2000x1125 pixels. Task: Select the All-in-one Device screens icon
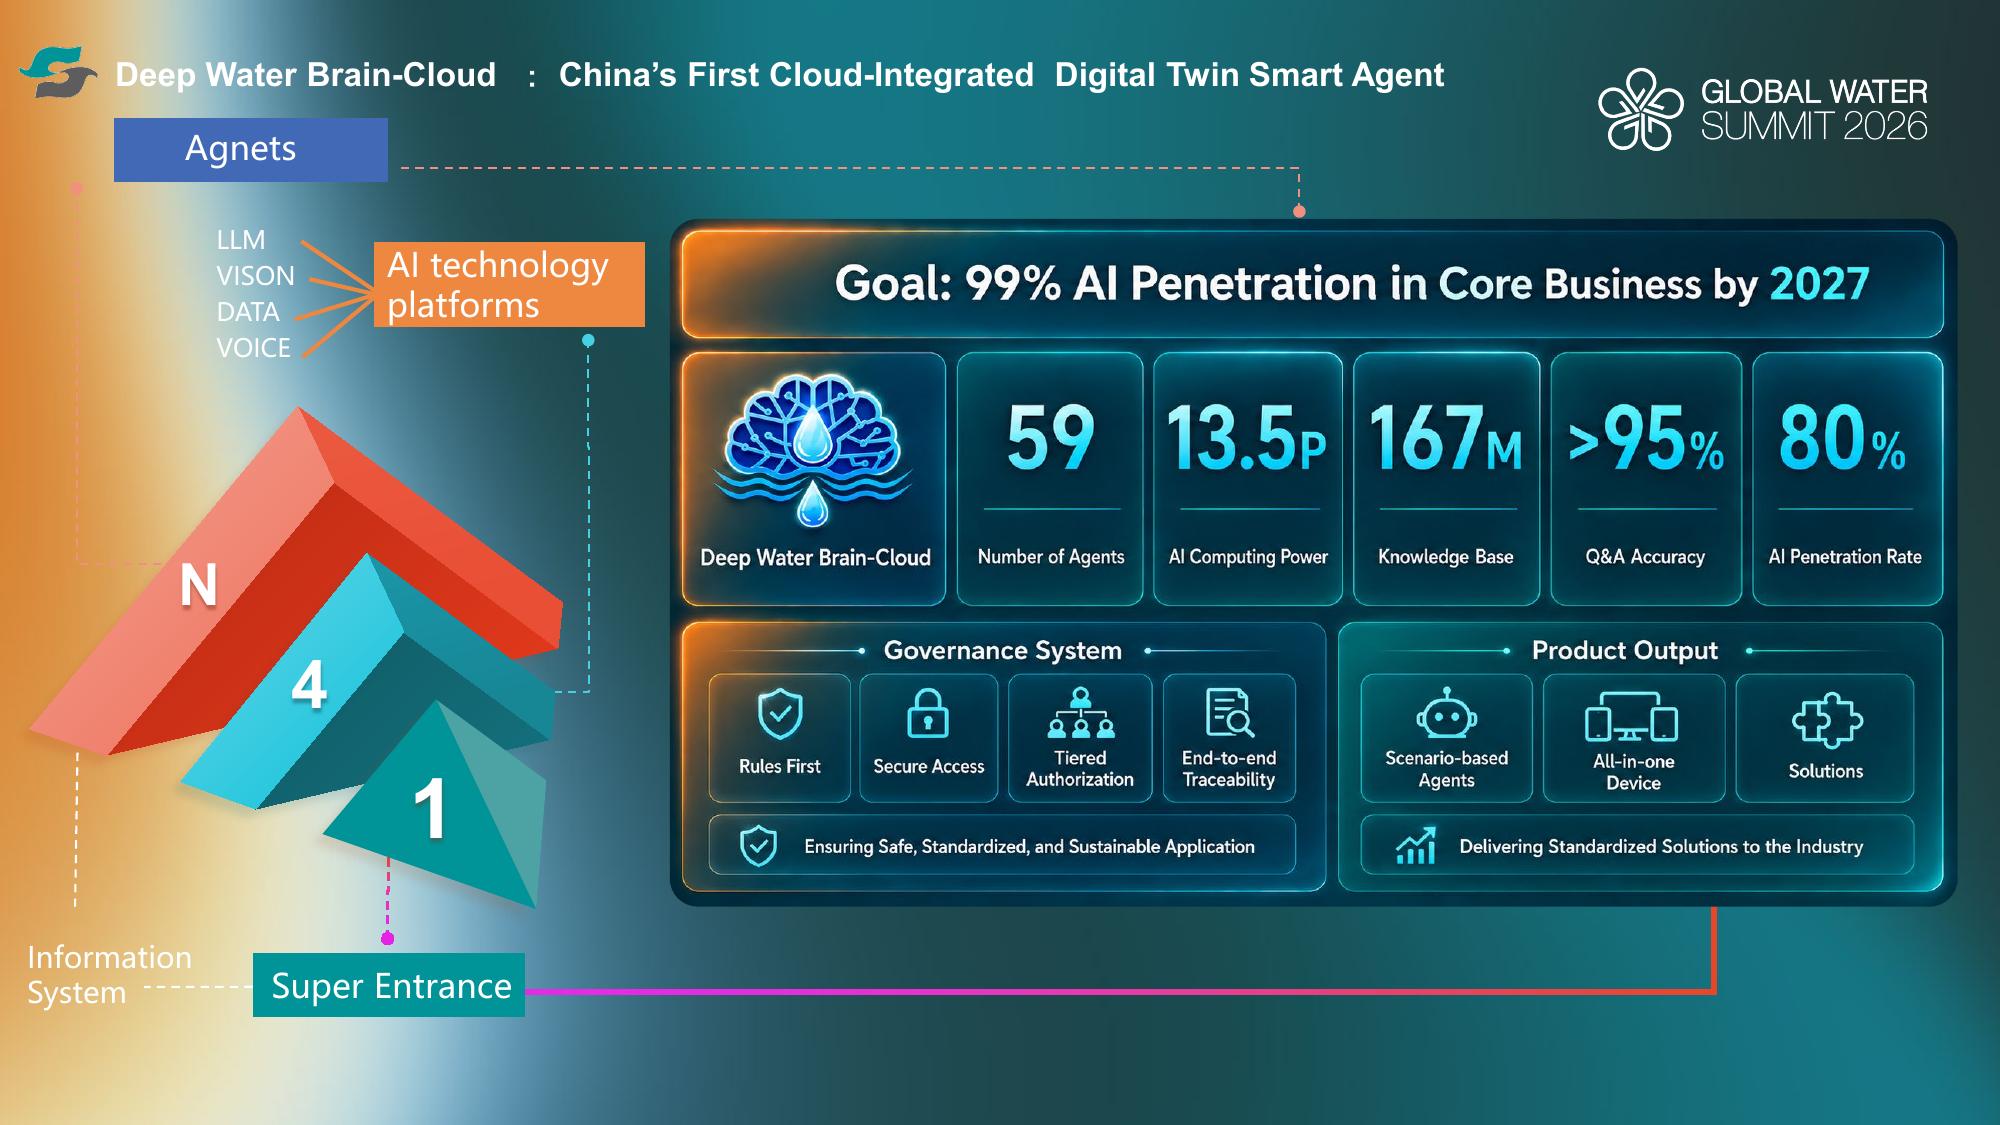[x=1632, y=718]
